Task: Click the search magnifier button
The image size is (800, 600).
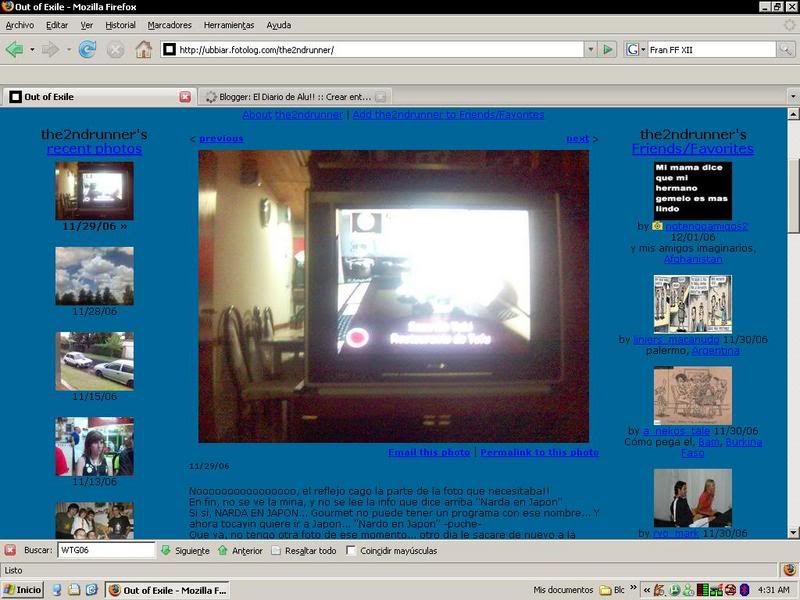Action: point(785,49)
